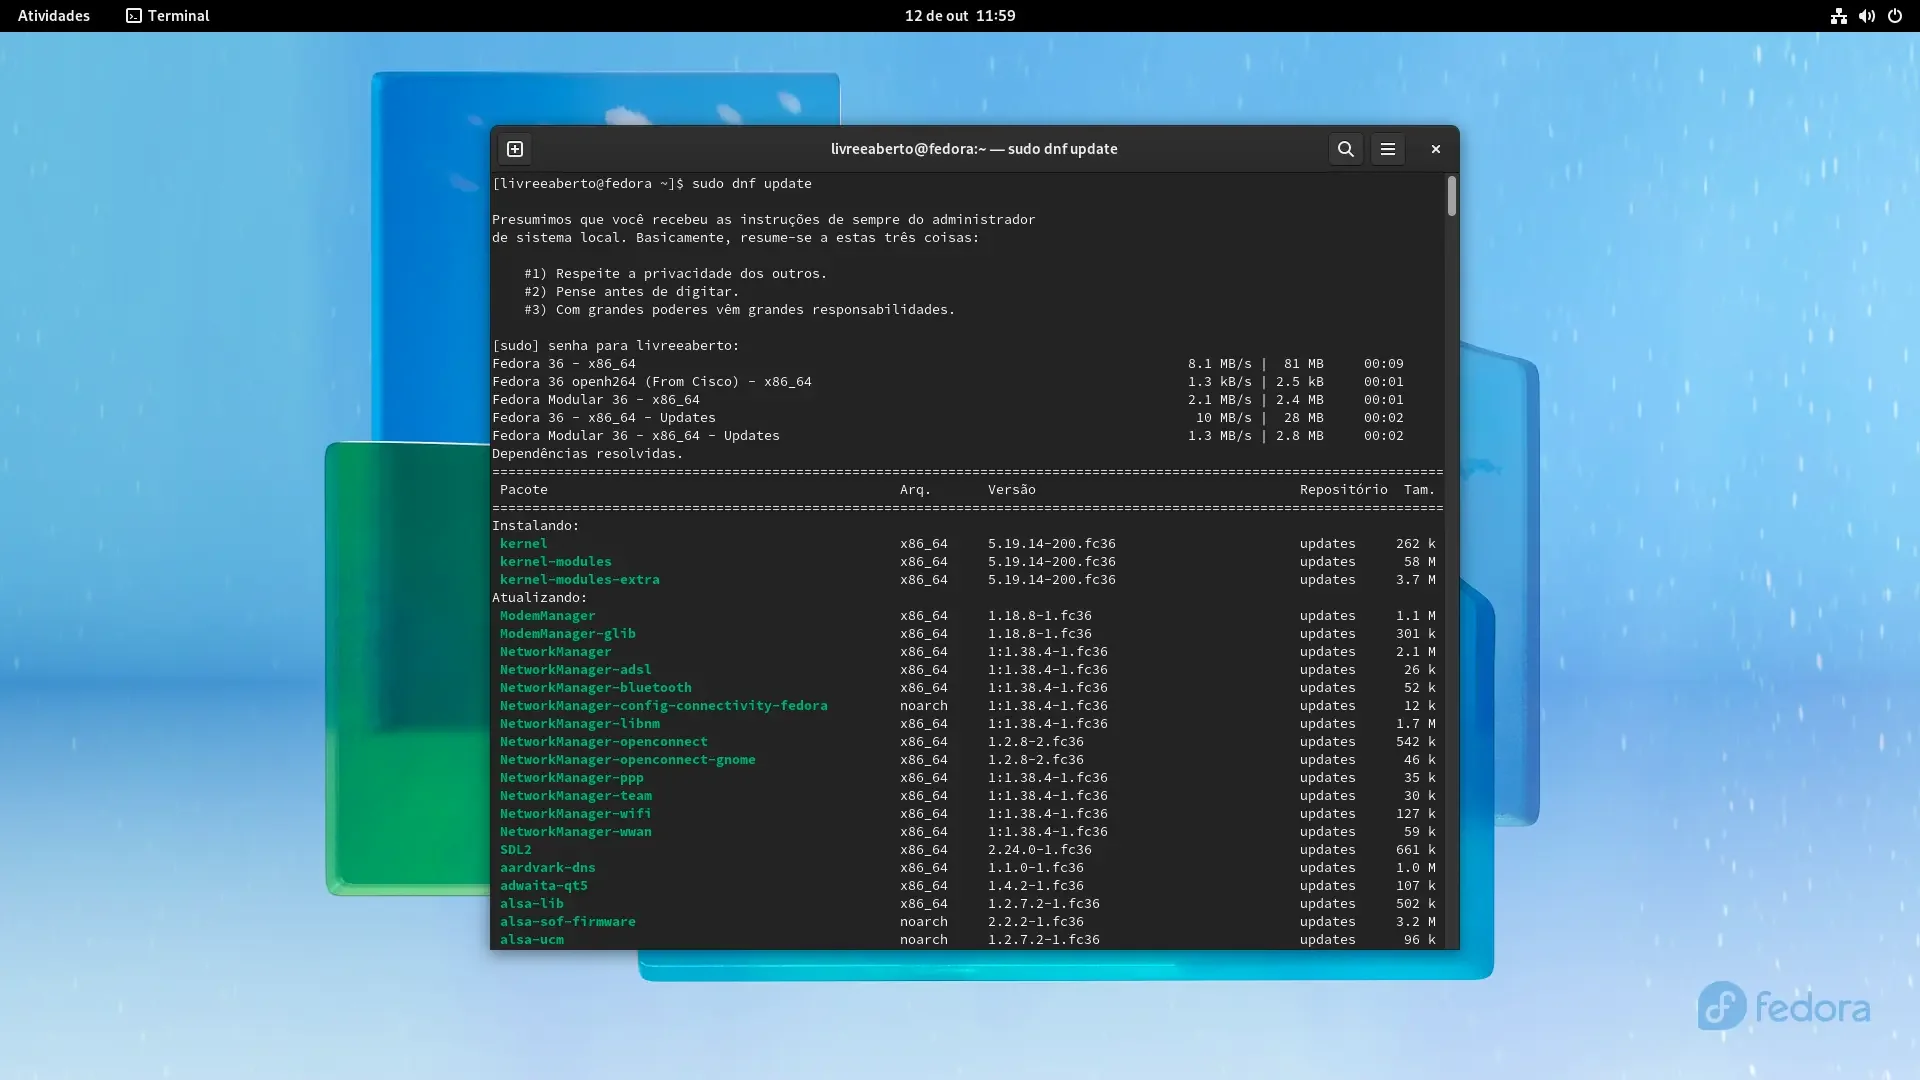Click '8.1 MB/s' download speed value

(1220, 364)
